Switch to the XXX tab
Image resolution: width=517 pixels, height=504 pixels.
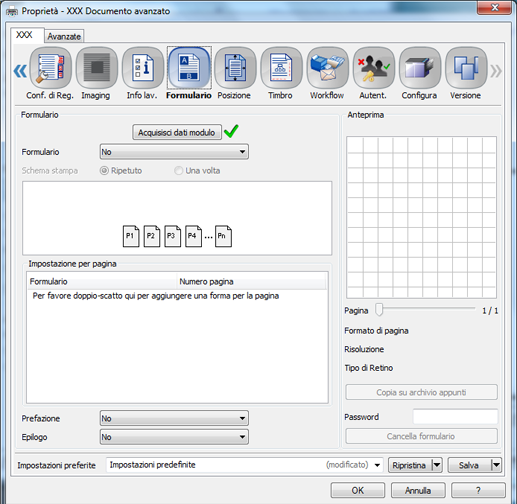[25, 35]
